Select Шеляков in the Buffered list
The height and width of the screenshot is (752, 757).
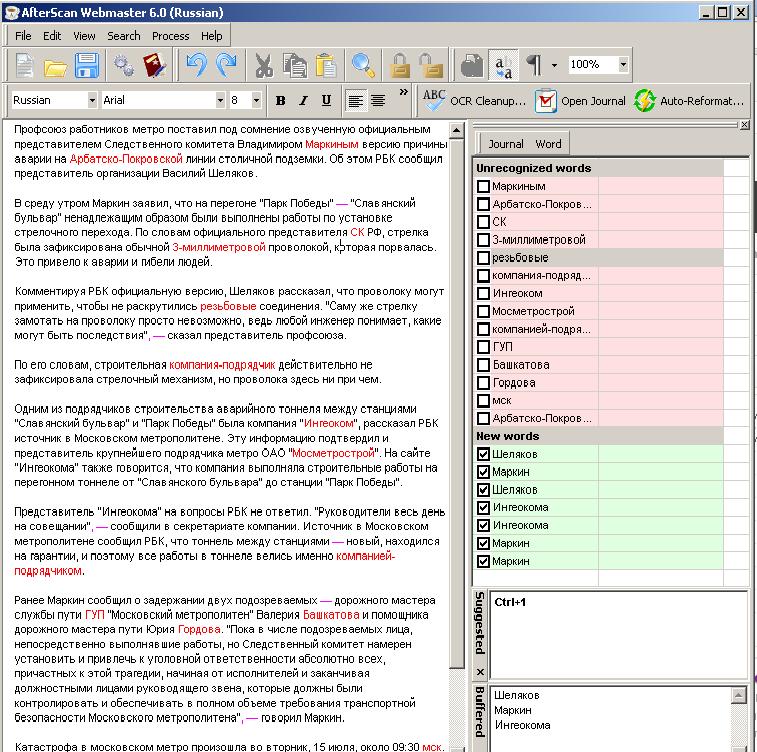(x=517, y=695)
